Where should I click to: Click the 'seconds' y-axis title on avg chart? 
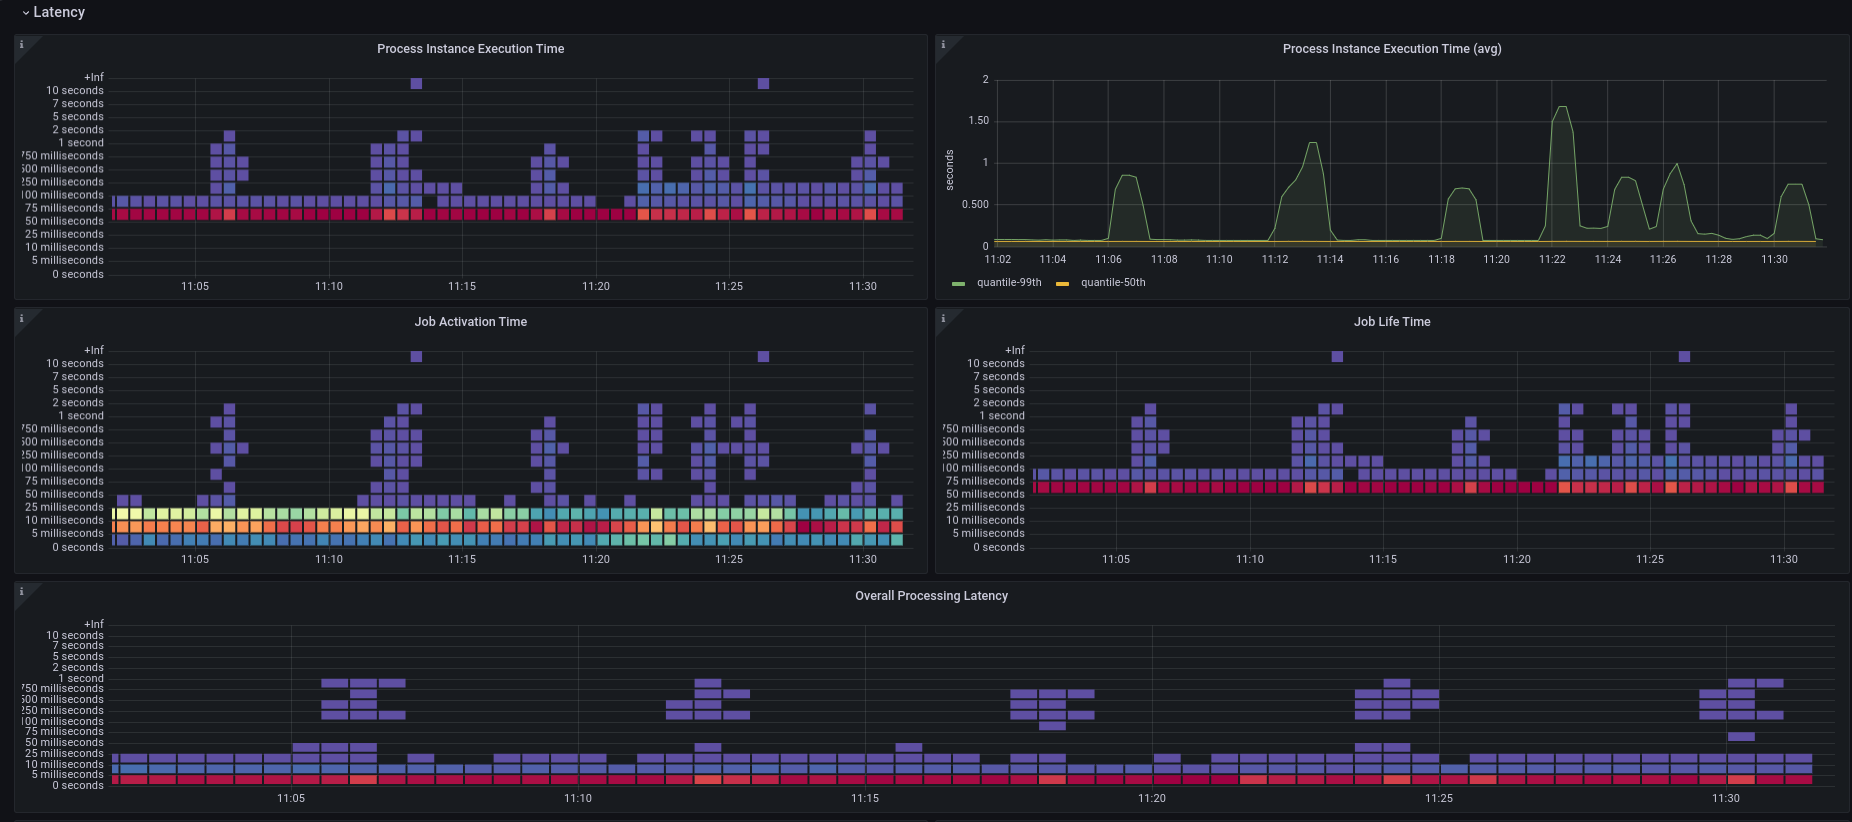950,171
